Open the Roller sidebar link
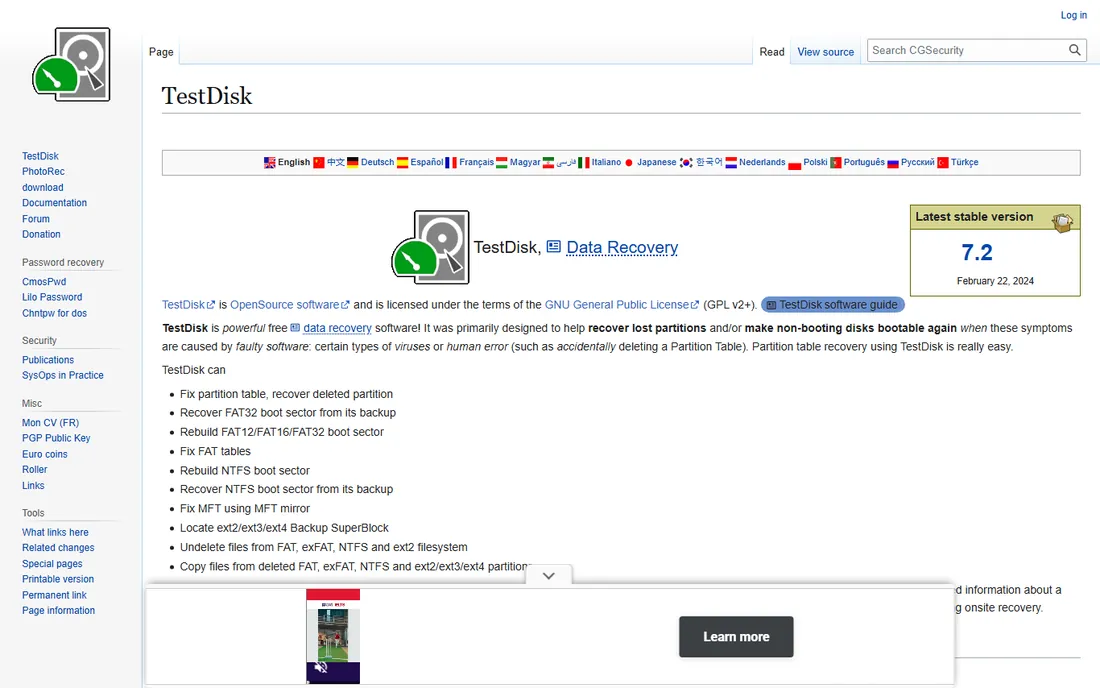This screenshot has width=1100, height=688. [x=34, y=469]
